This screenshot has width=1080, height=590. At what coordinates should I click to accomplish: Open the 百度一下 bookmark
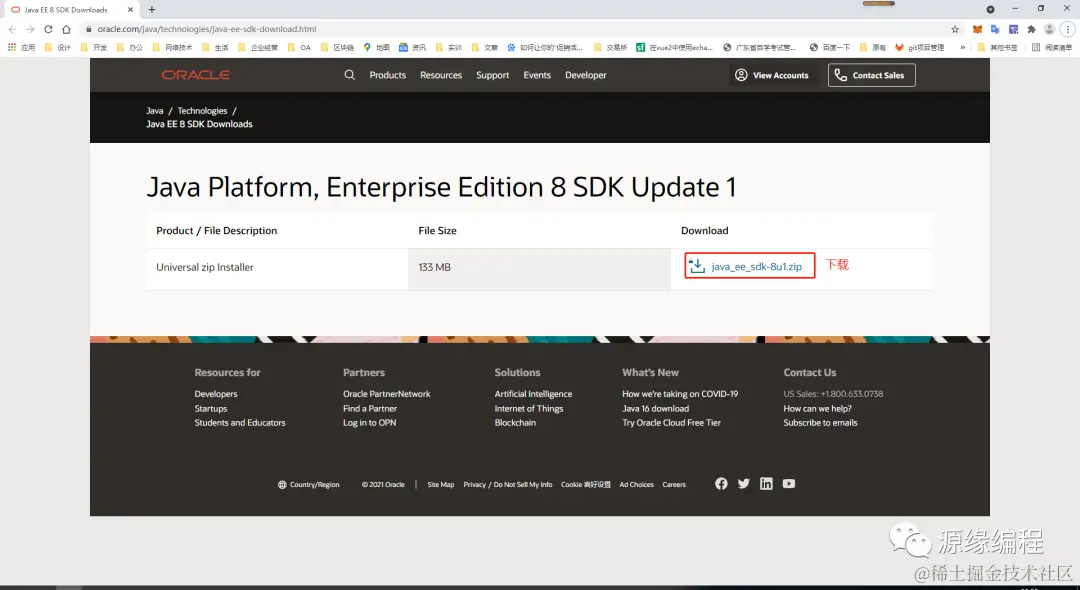pos(829,48)
